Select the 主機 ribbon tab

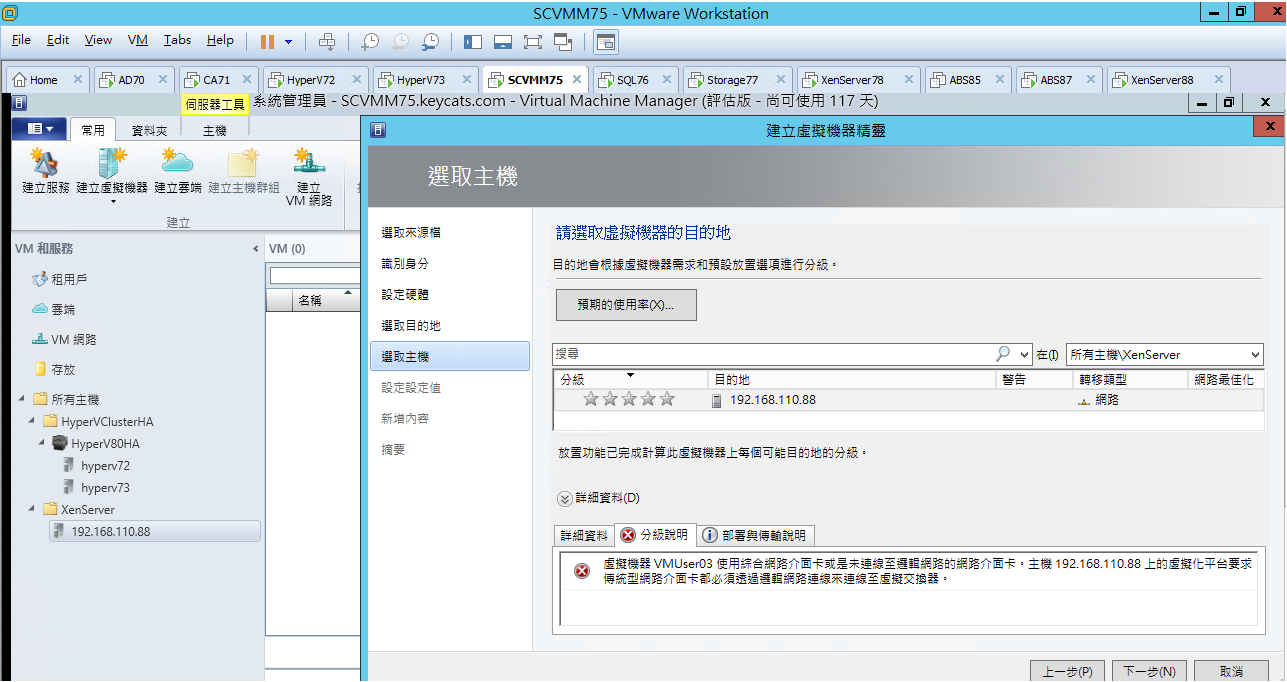214,130
